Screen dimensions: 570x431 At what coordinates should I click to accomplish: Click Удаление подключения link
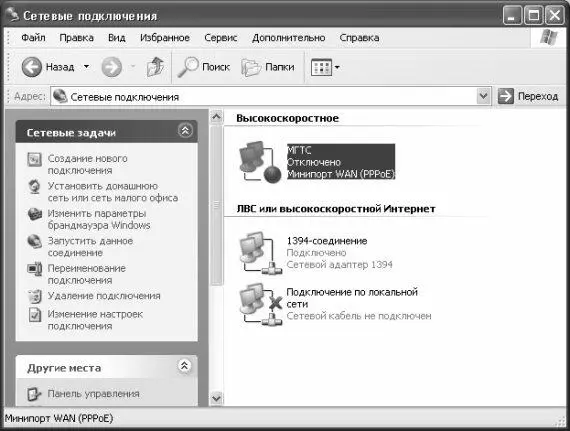click(104, 296)
